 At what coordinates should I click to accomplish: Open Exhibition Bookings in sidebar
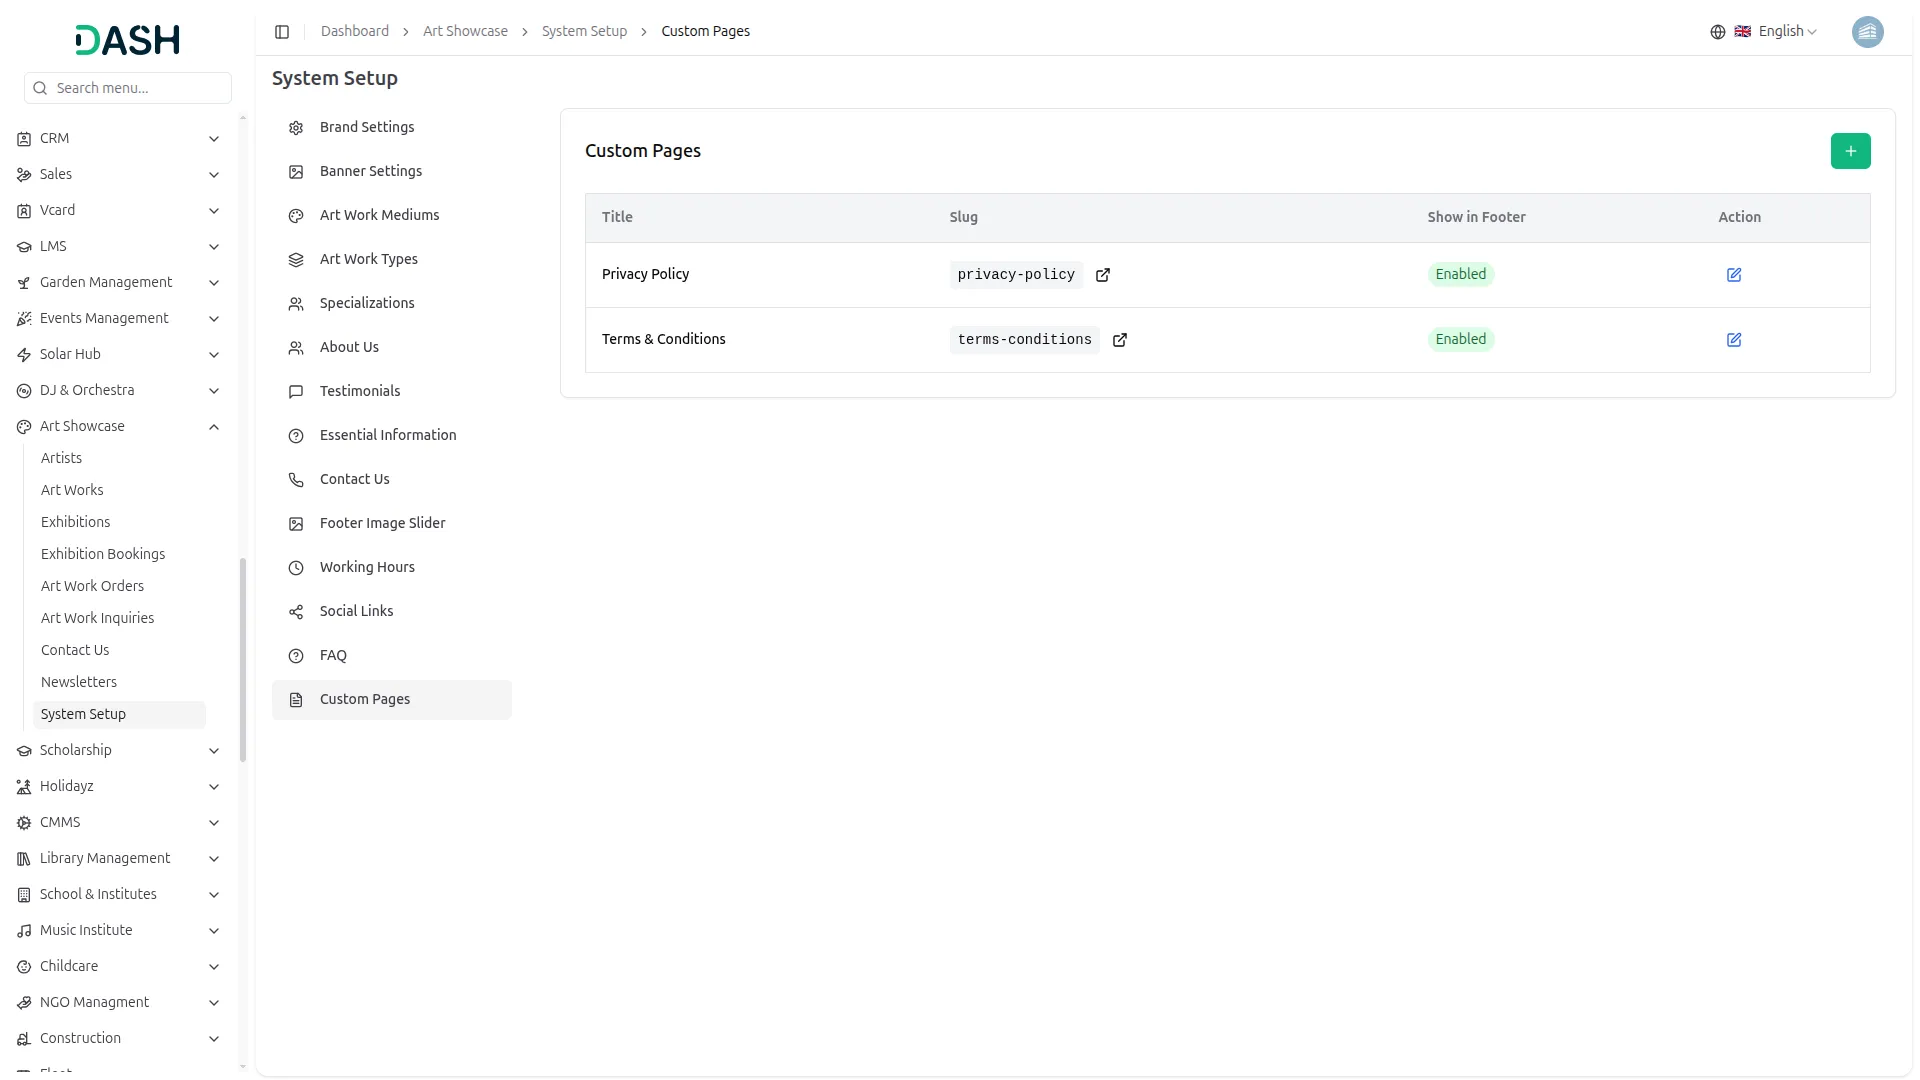[103, 554]
